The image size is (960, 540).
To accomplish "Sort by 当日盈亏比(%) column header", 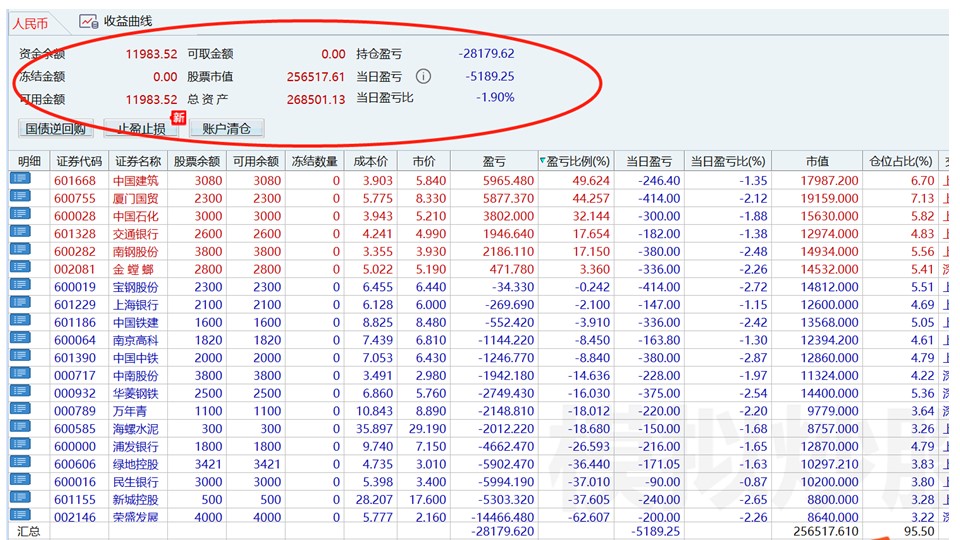I will point(728,162).
